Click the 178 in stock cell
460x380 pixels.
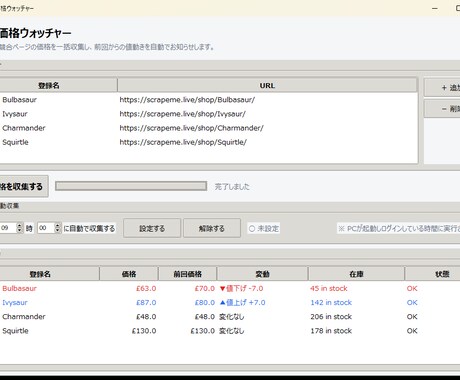331,331
